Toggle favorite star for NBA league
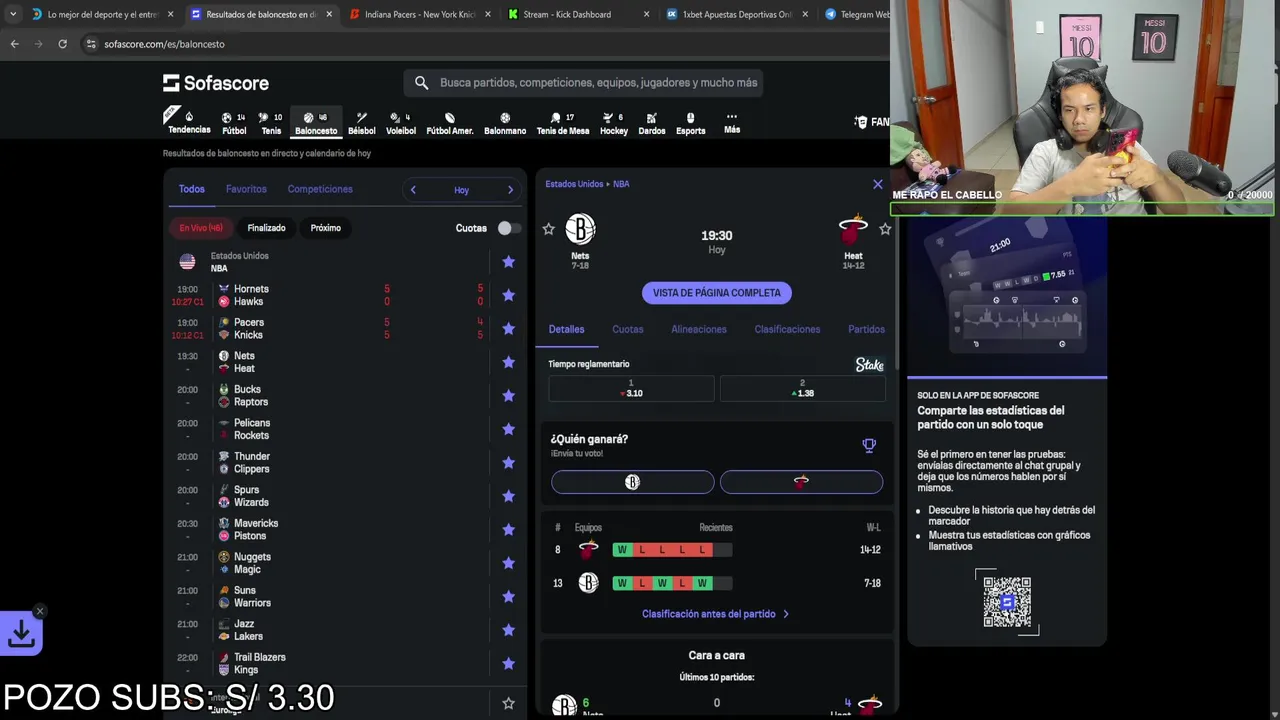The height and width of the screenshot is (720, 1280). point(508,262)
